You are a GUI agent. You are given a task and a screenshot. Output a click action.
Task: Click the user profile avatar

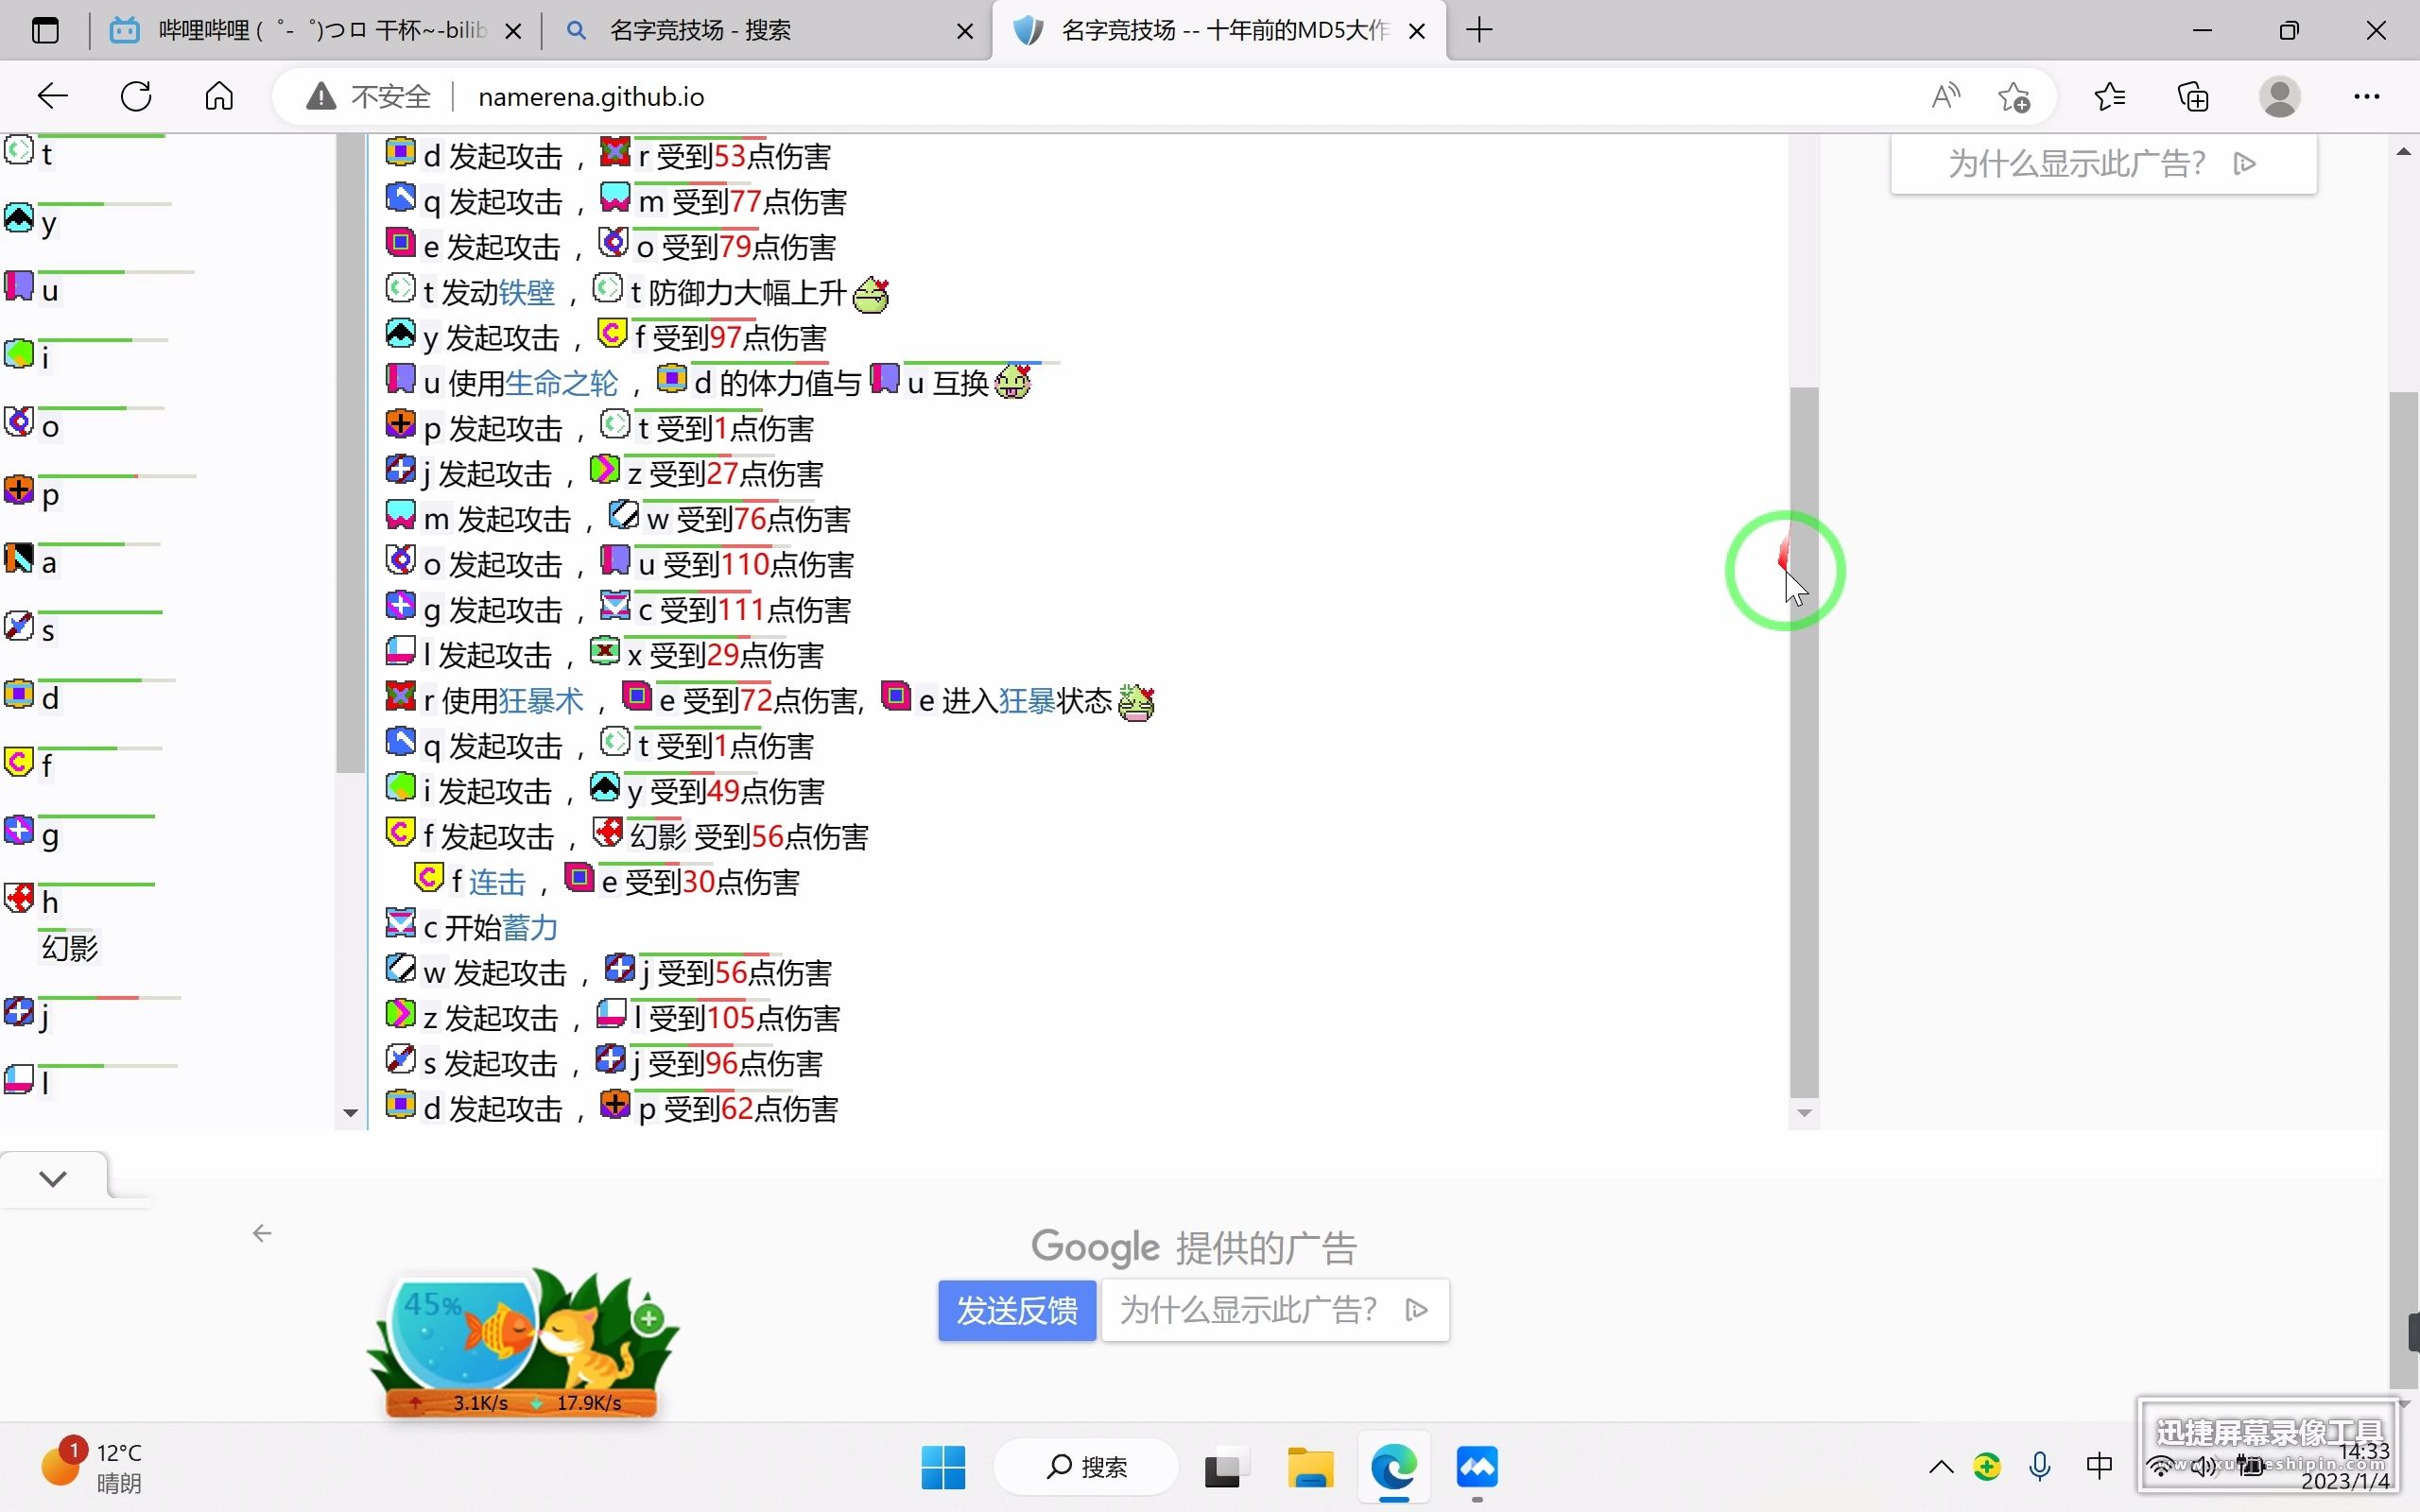[2279, 96]
